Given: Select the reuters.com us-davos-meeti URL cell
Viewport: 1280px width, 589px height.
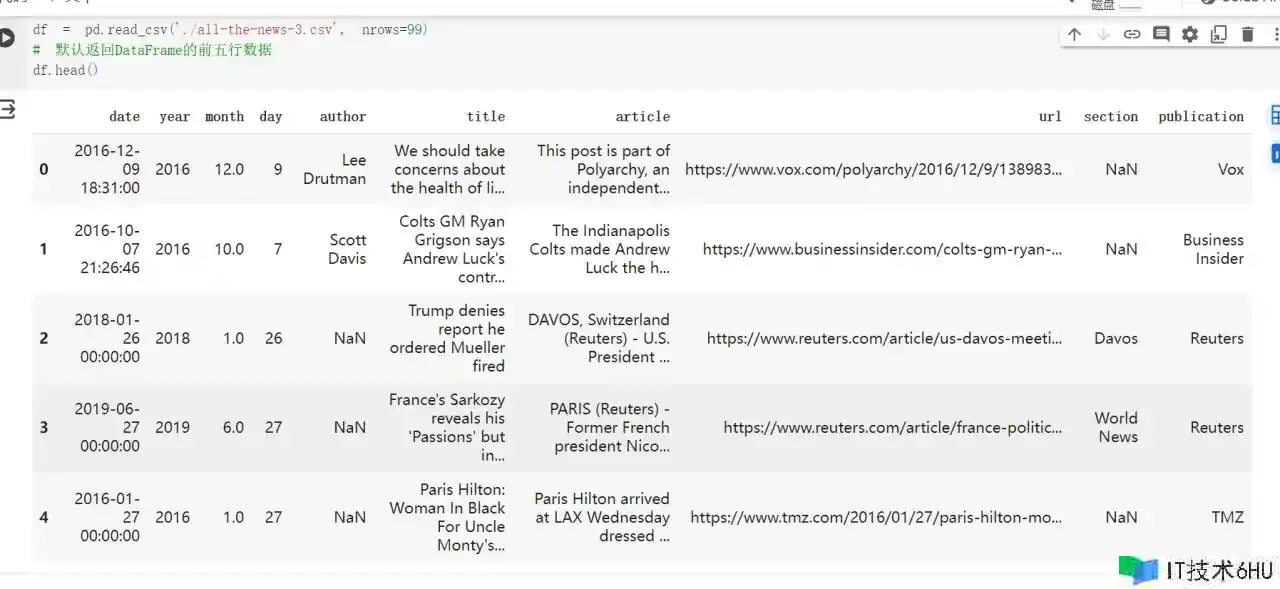Looking at the screenshot, I should click(x=885, y=338).
